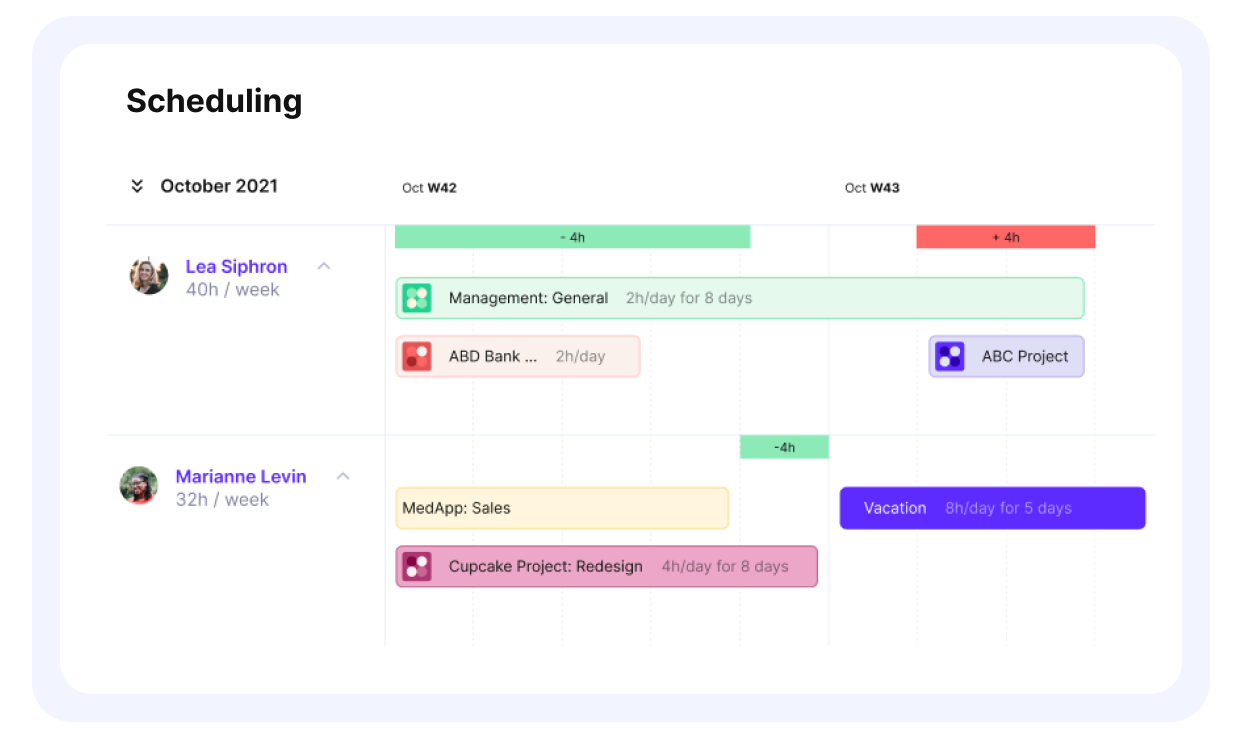The image size is (1240, 738).
Task: Collapse the October 2021 double-chevron icon
Action: pyautogui.click(x=137, y=186)
